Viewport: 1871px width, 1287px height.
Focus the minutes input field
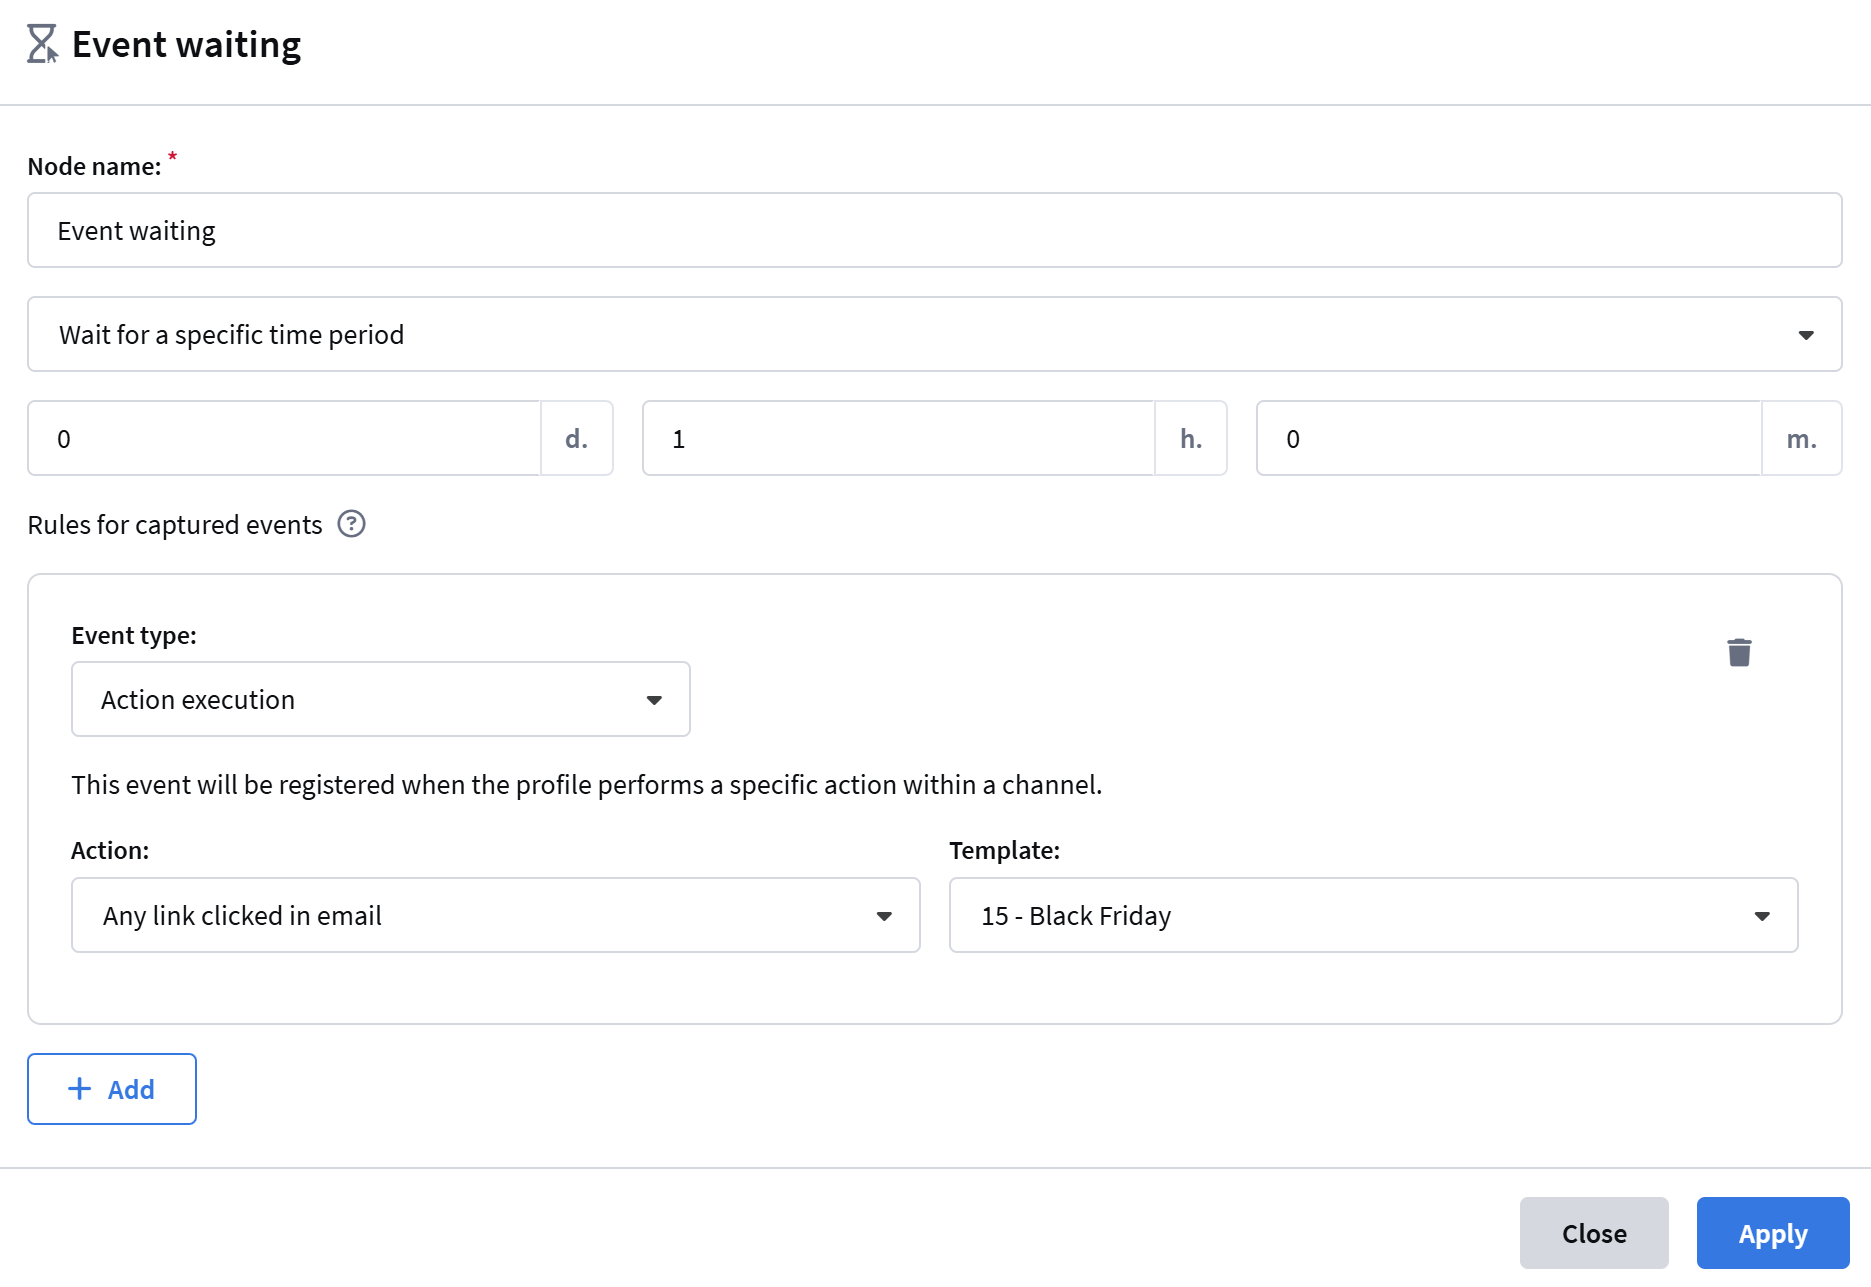[x=1508, y=438]
